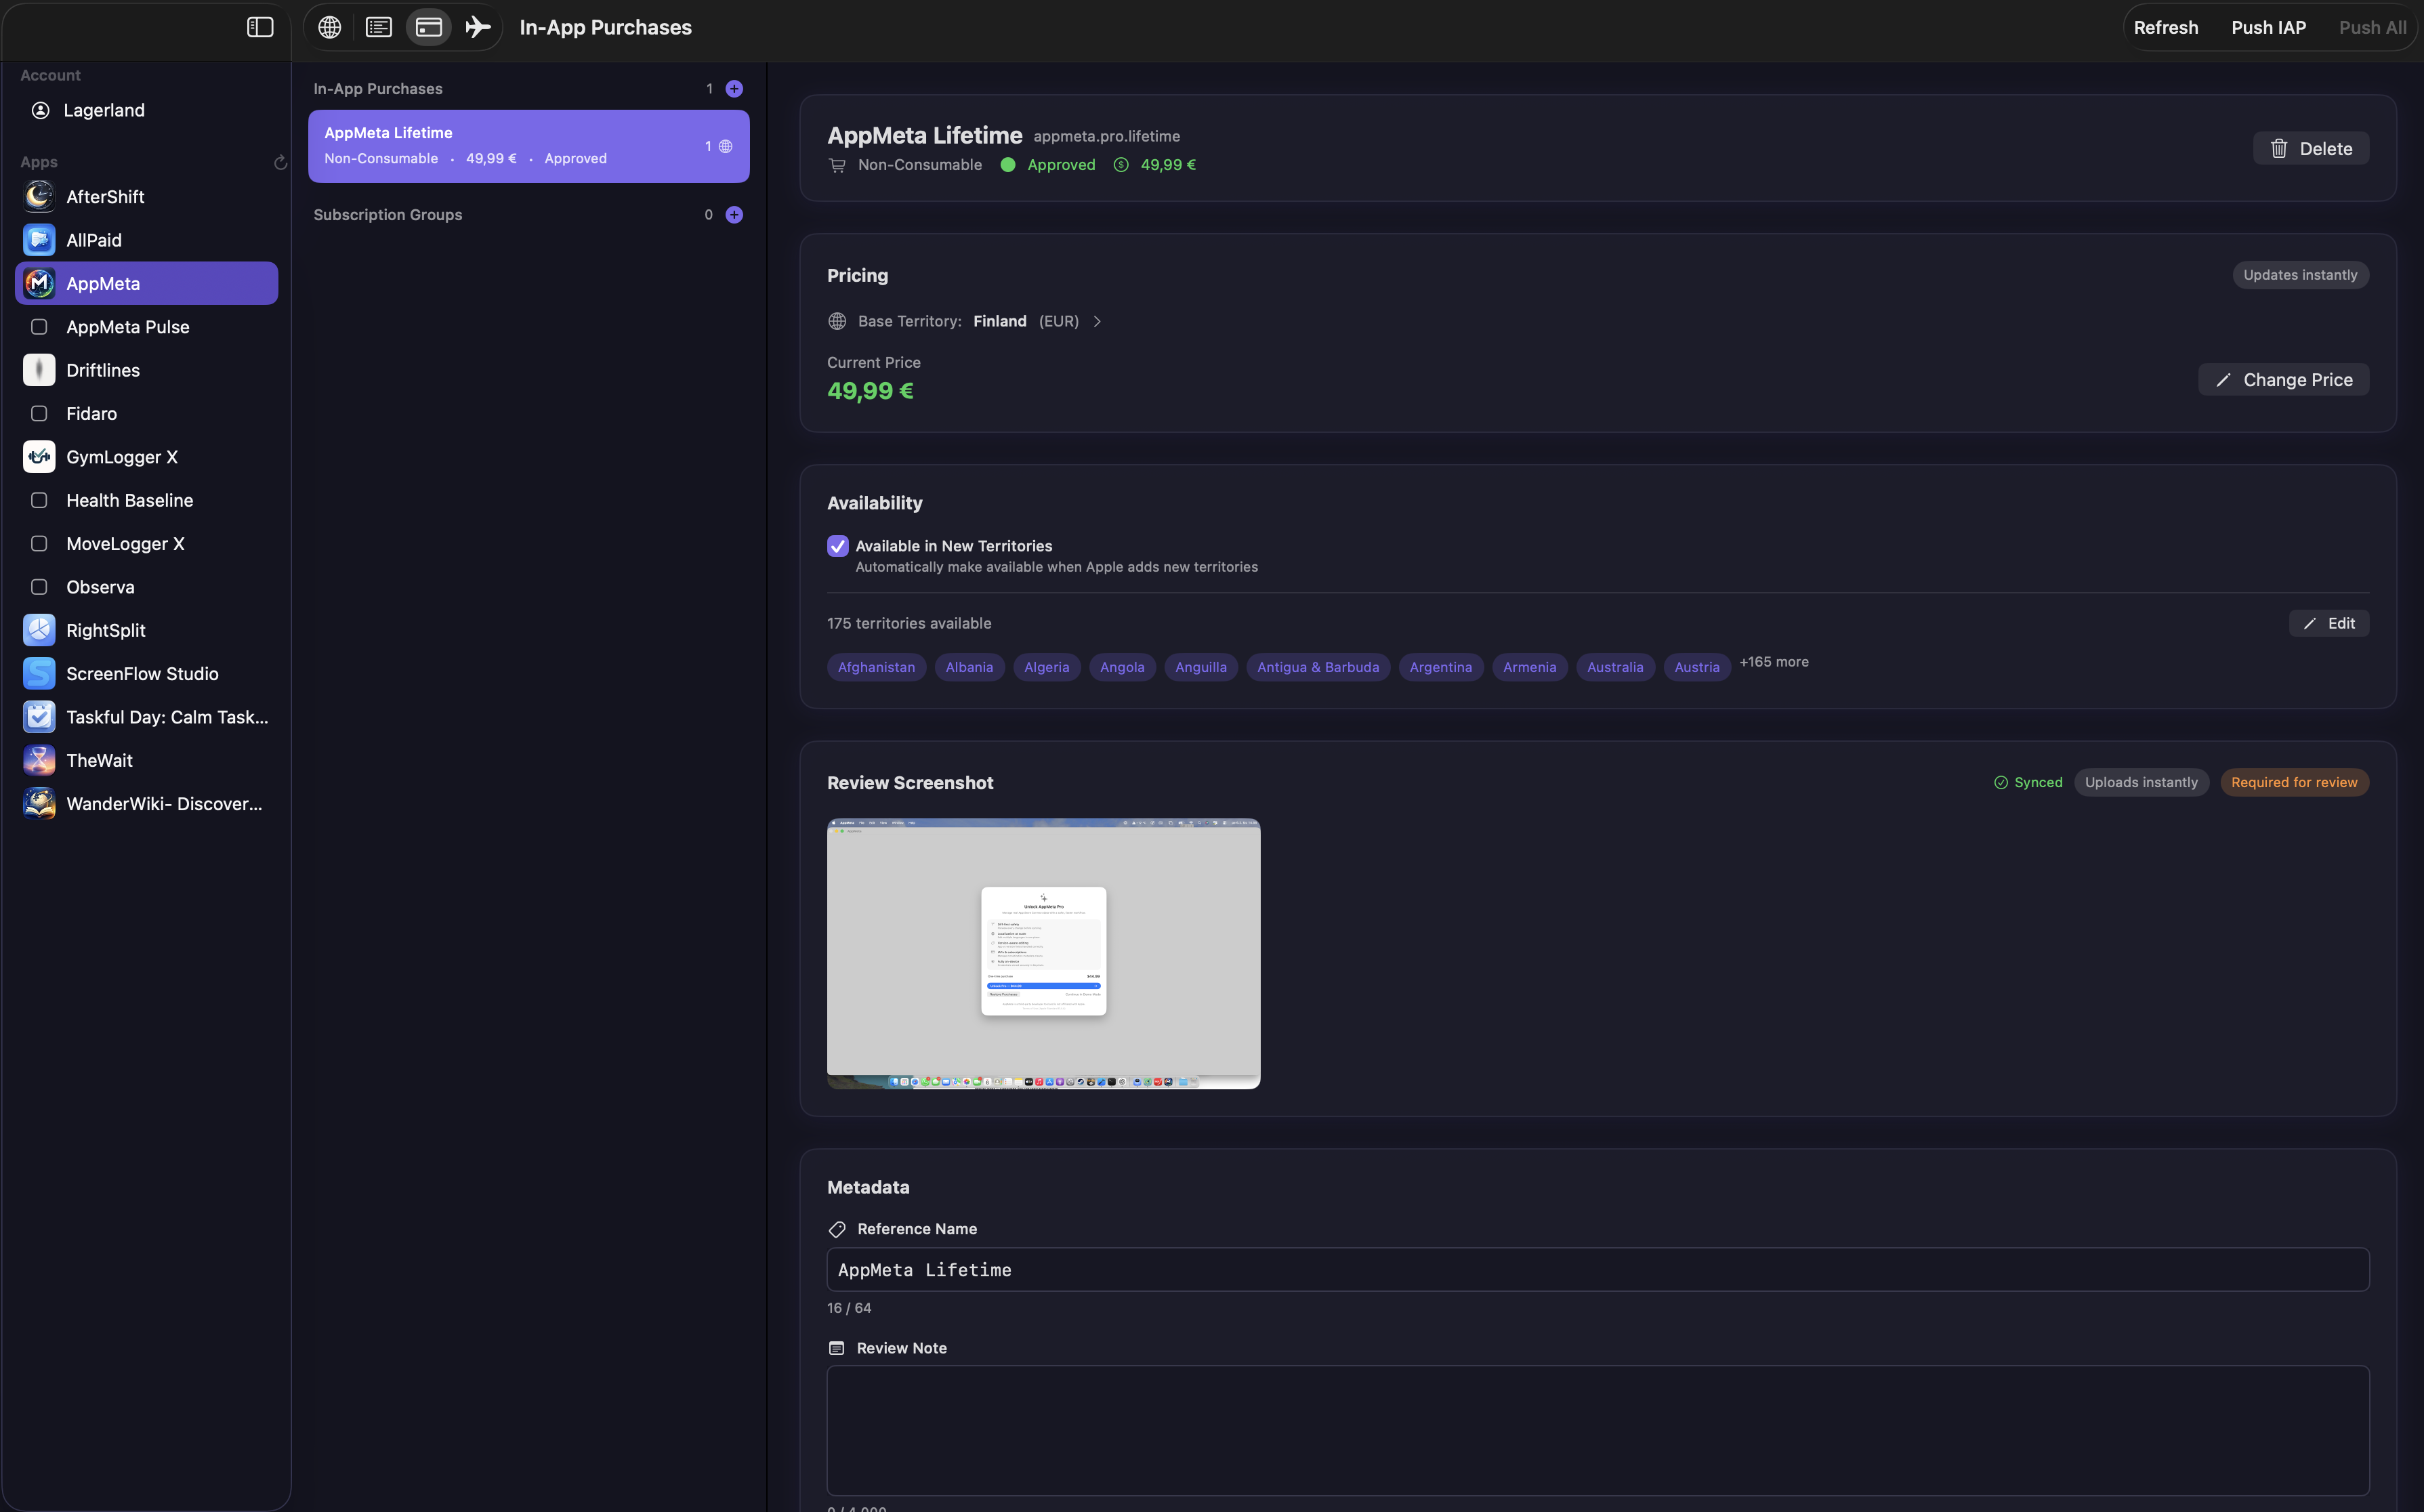This screenshot has width=2424, height=1512.
Task: Refresh the Apps list with the reload icon
Action: pyautogui.click(x=280, y=162)
